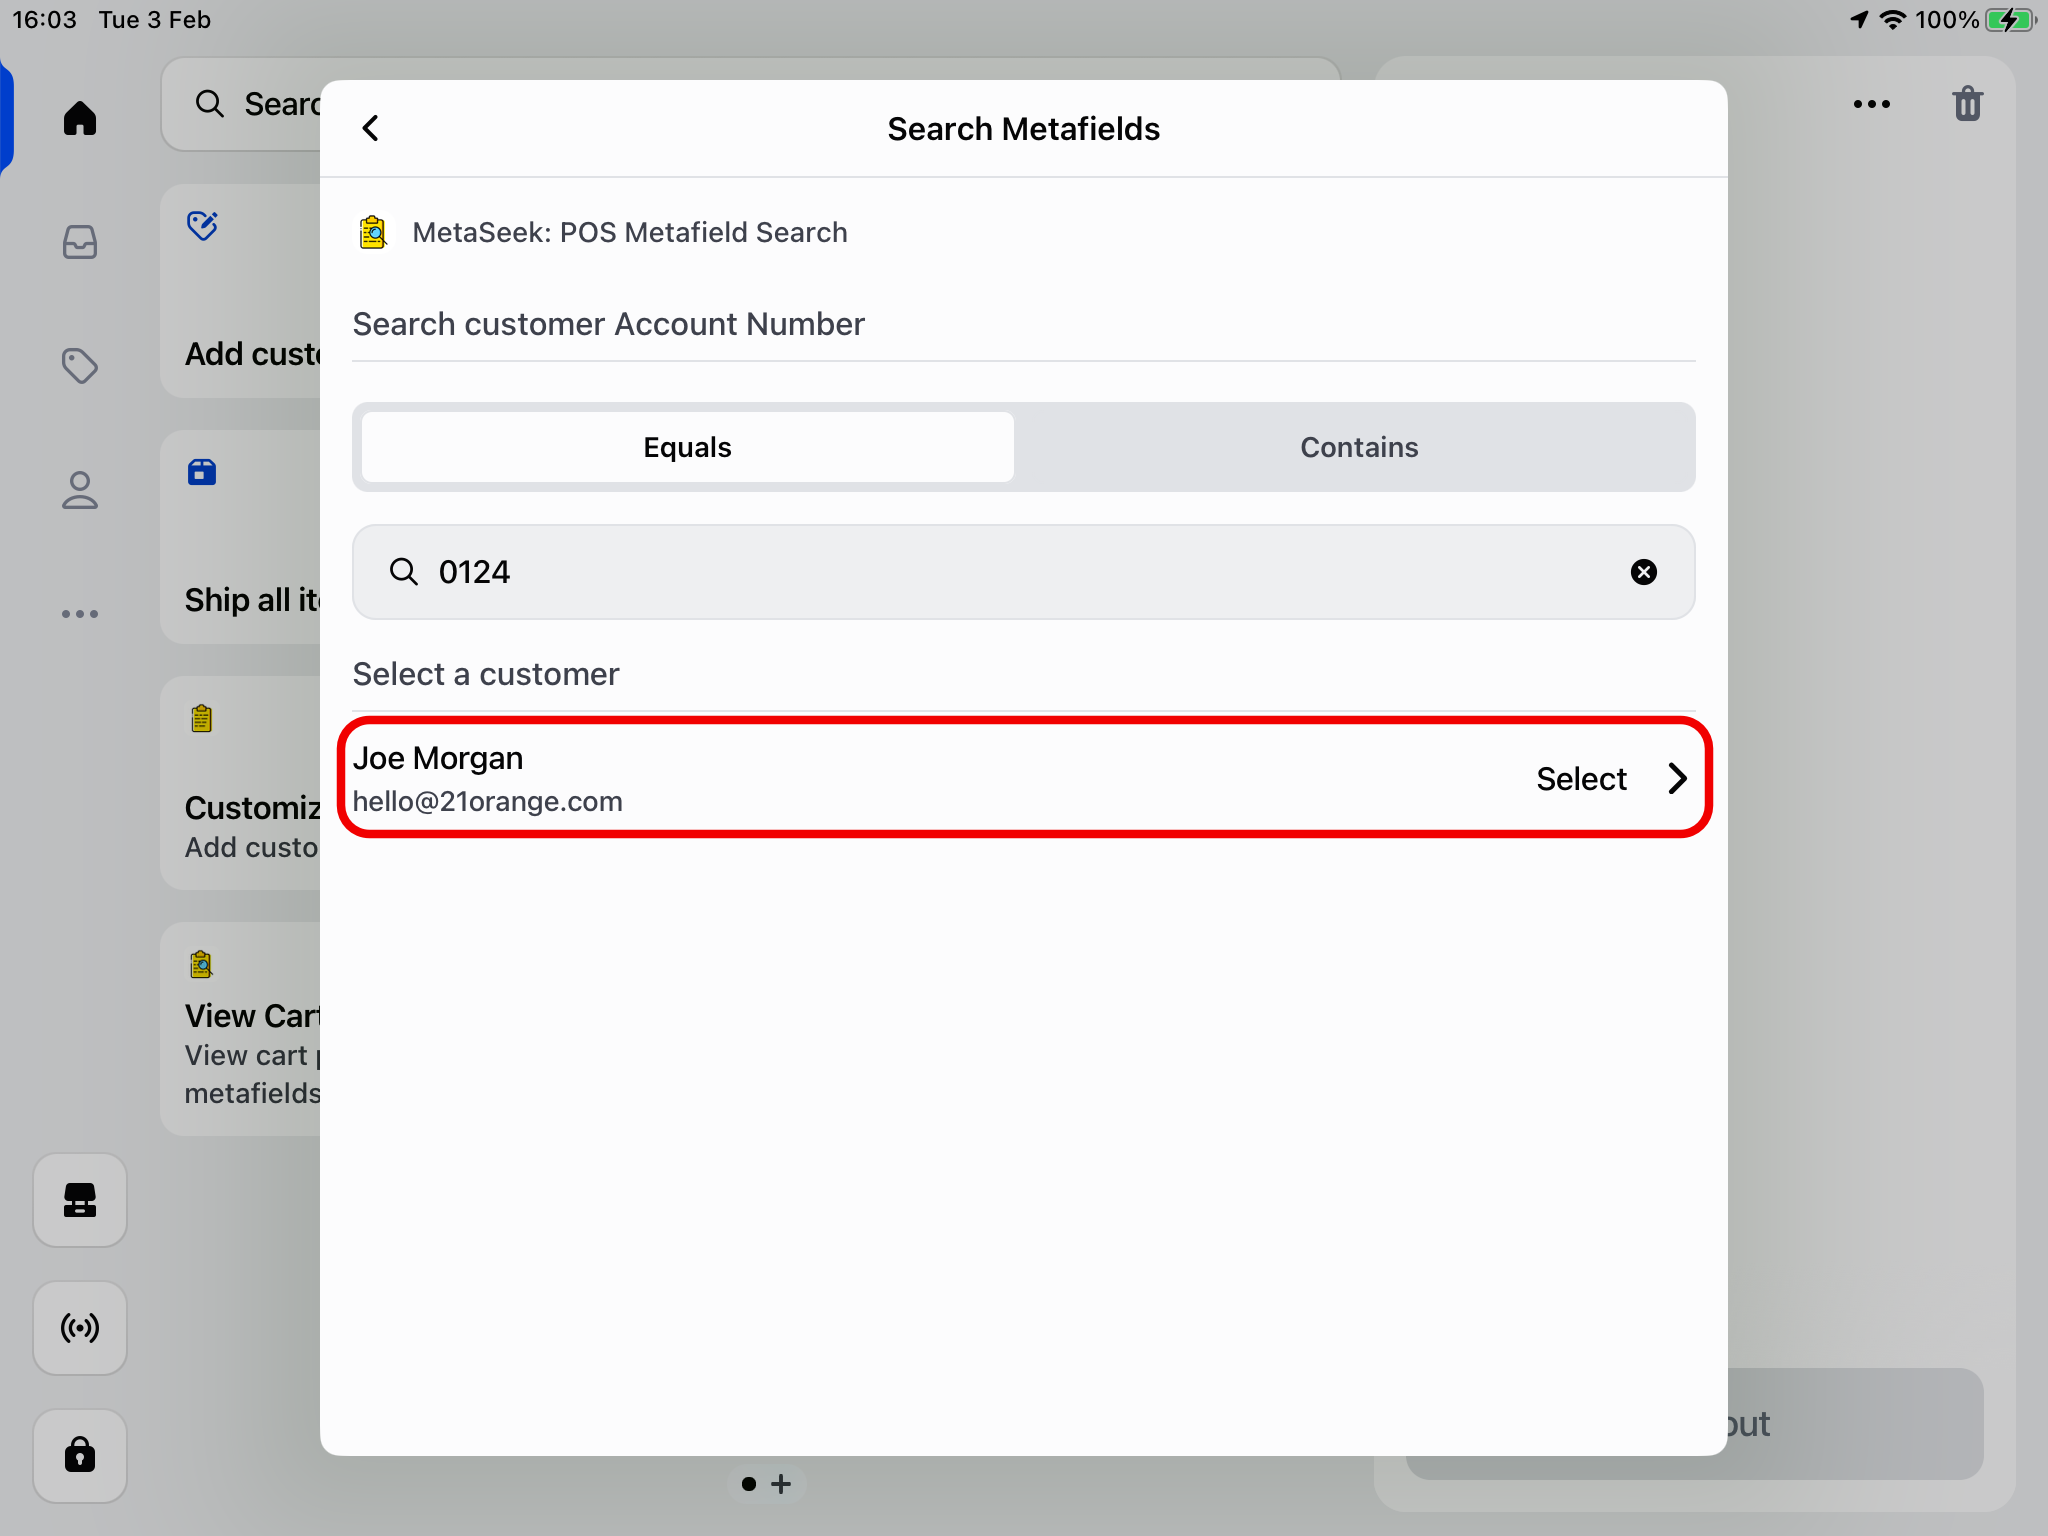
Task: Open Joe Morgan row chevron
Action: (1677, 779)
